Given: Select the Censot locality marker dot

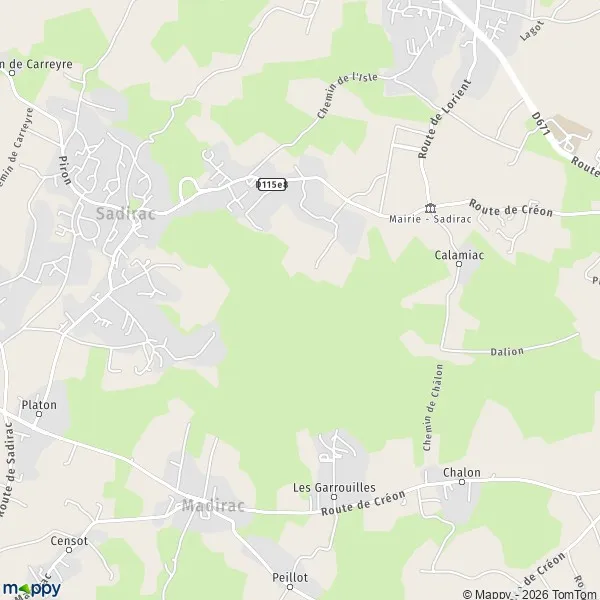Looking at the screenshot, I should click(69, 550).
